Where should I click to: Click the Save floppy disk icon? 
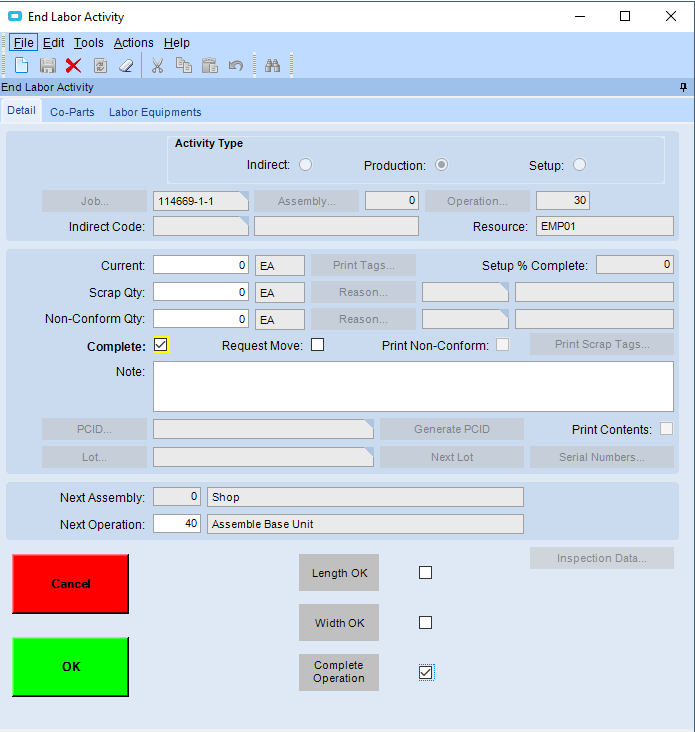click(x=47, y=65)
